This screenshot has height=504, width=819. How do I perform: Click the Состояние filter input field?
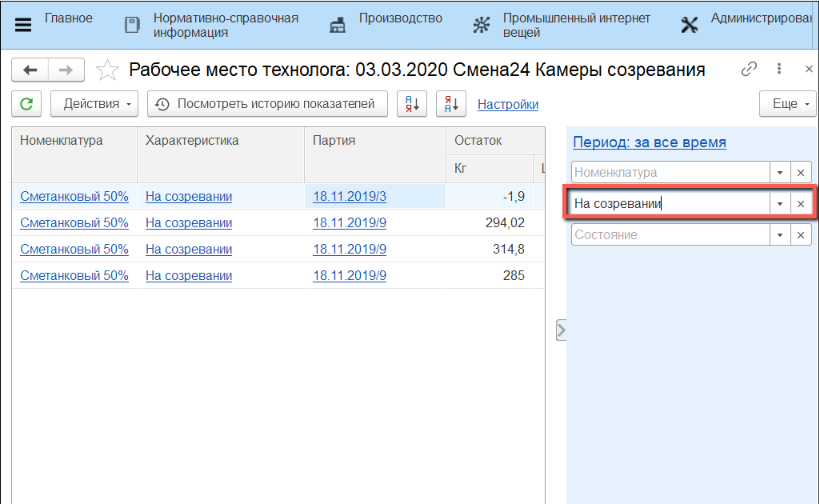pos(668,235)
